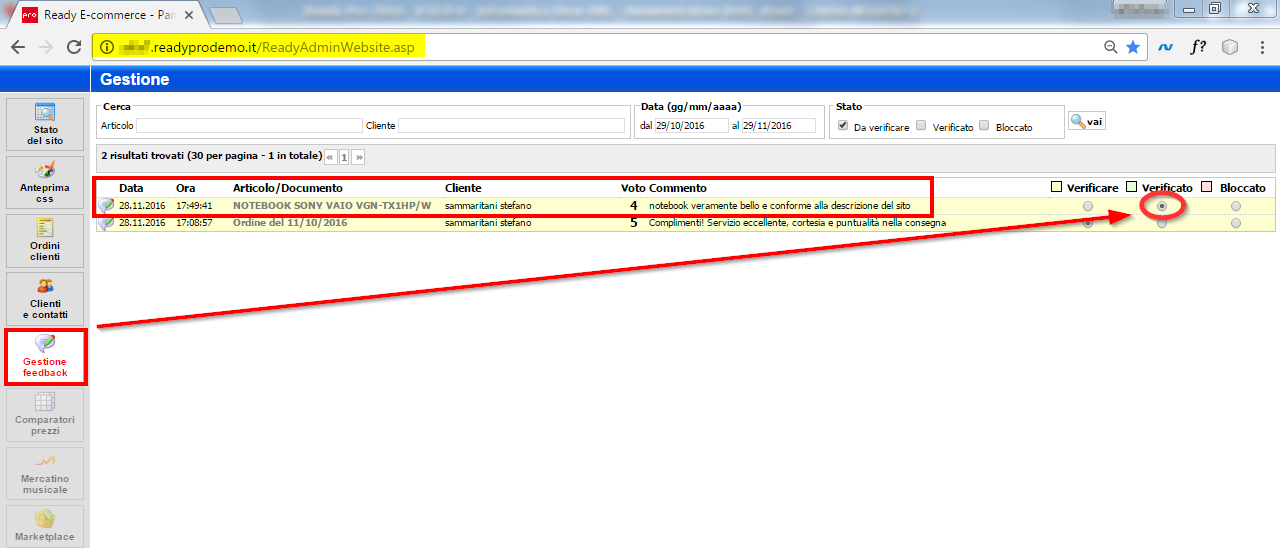Image resolution: width=1280 pixels, height=548 pixels.
Task: Go to Ordini clienti section
Action: 45,240
